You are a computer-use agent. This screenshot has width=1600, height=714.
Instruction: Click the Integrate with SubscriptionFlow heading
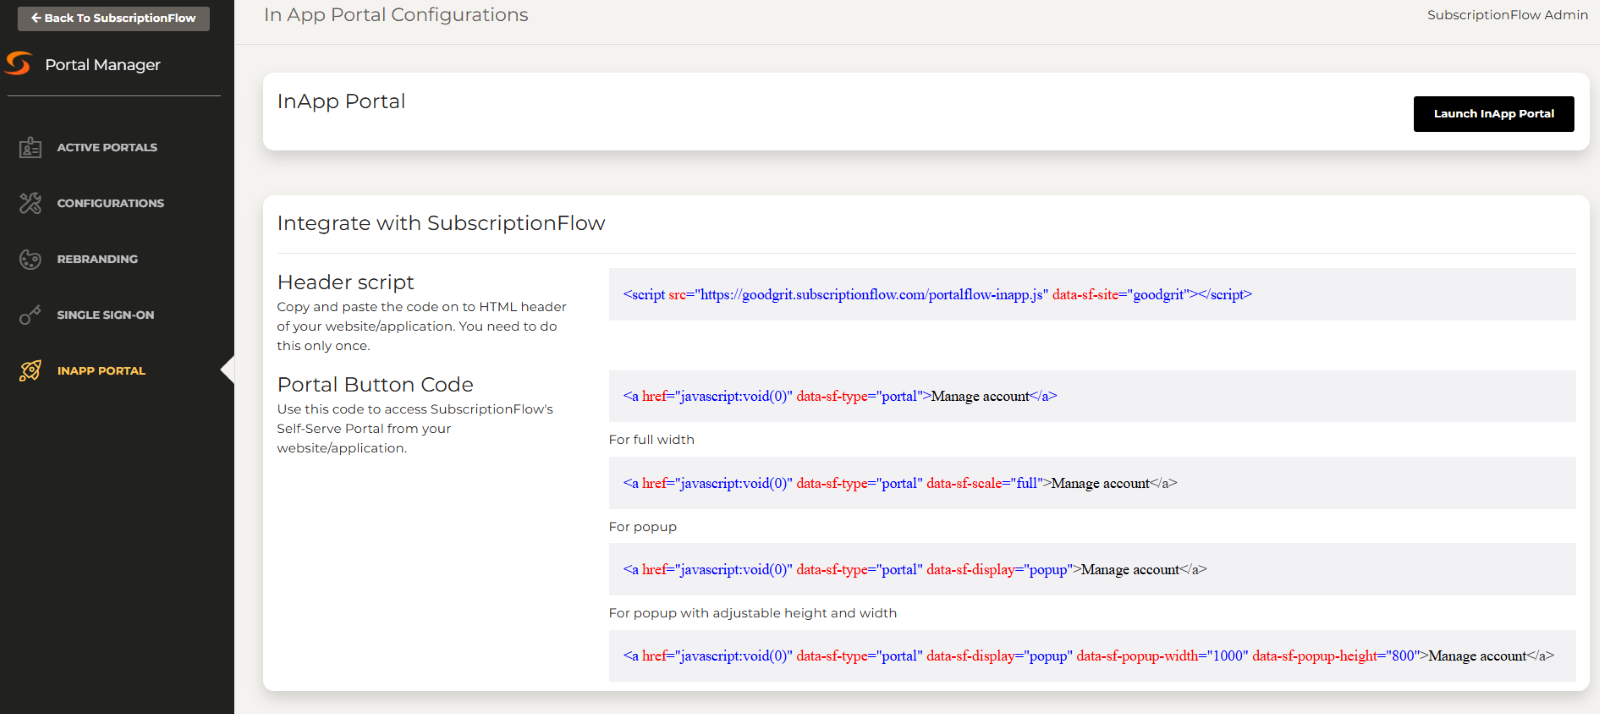441,223
